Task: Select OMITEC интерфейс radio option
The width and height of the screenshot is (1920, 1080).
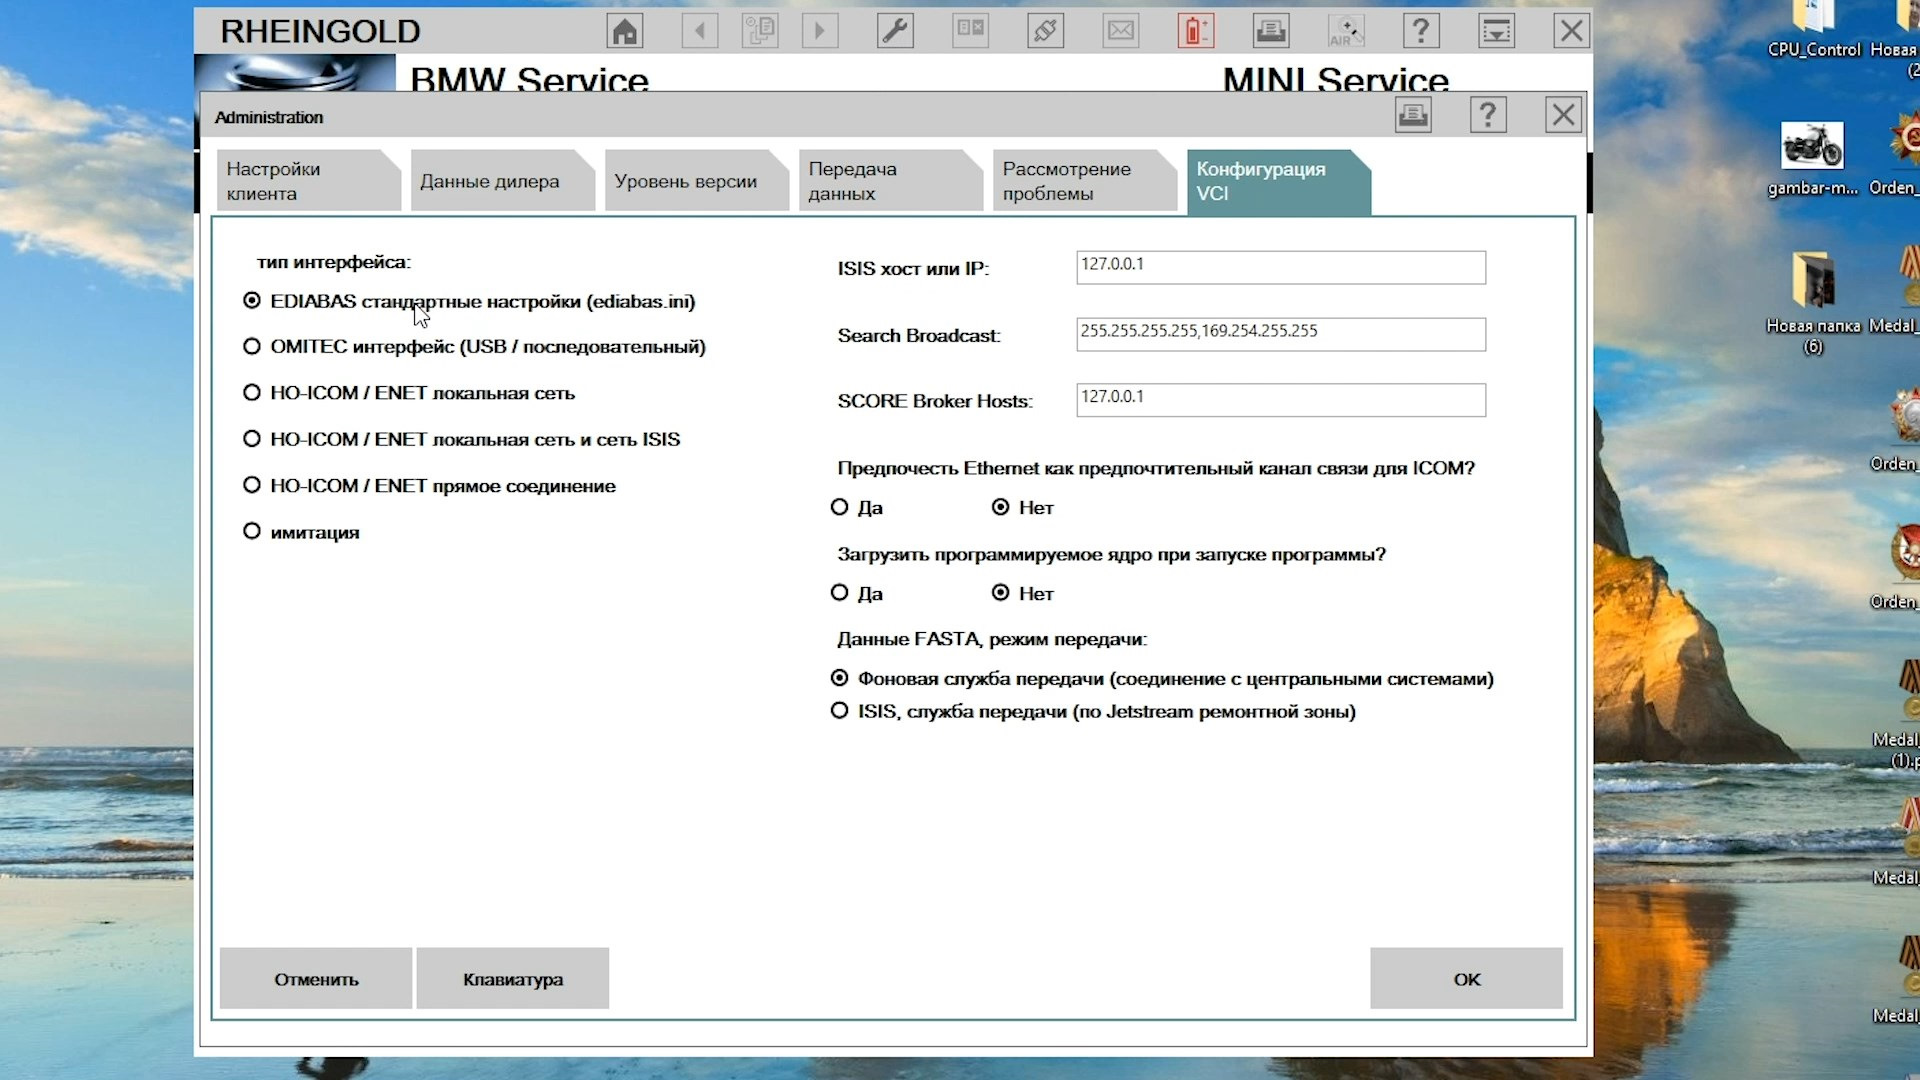Action: click(x=252, y=346)
